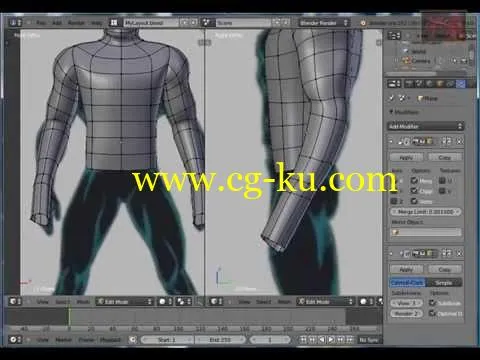
Task: Move Subsurf modifier using up/down arrows
Action: click(446, 254)
